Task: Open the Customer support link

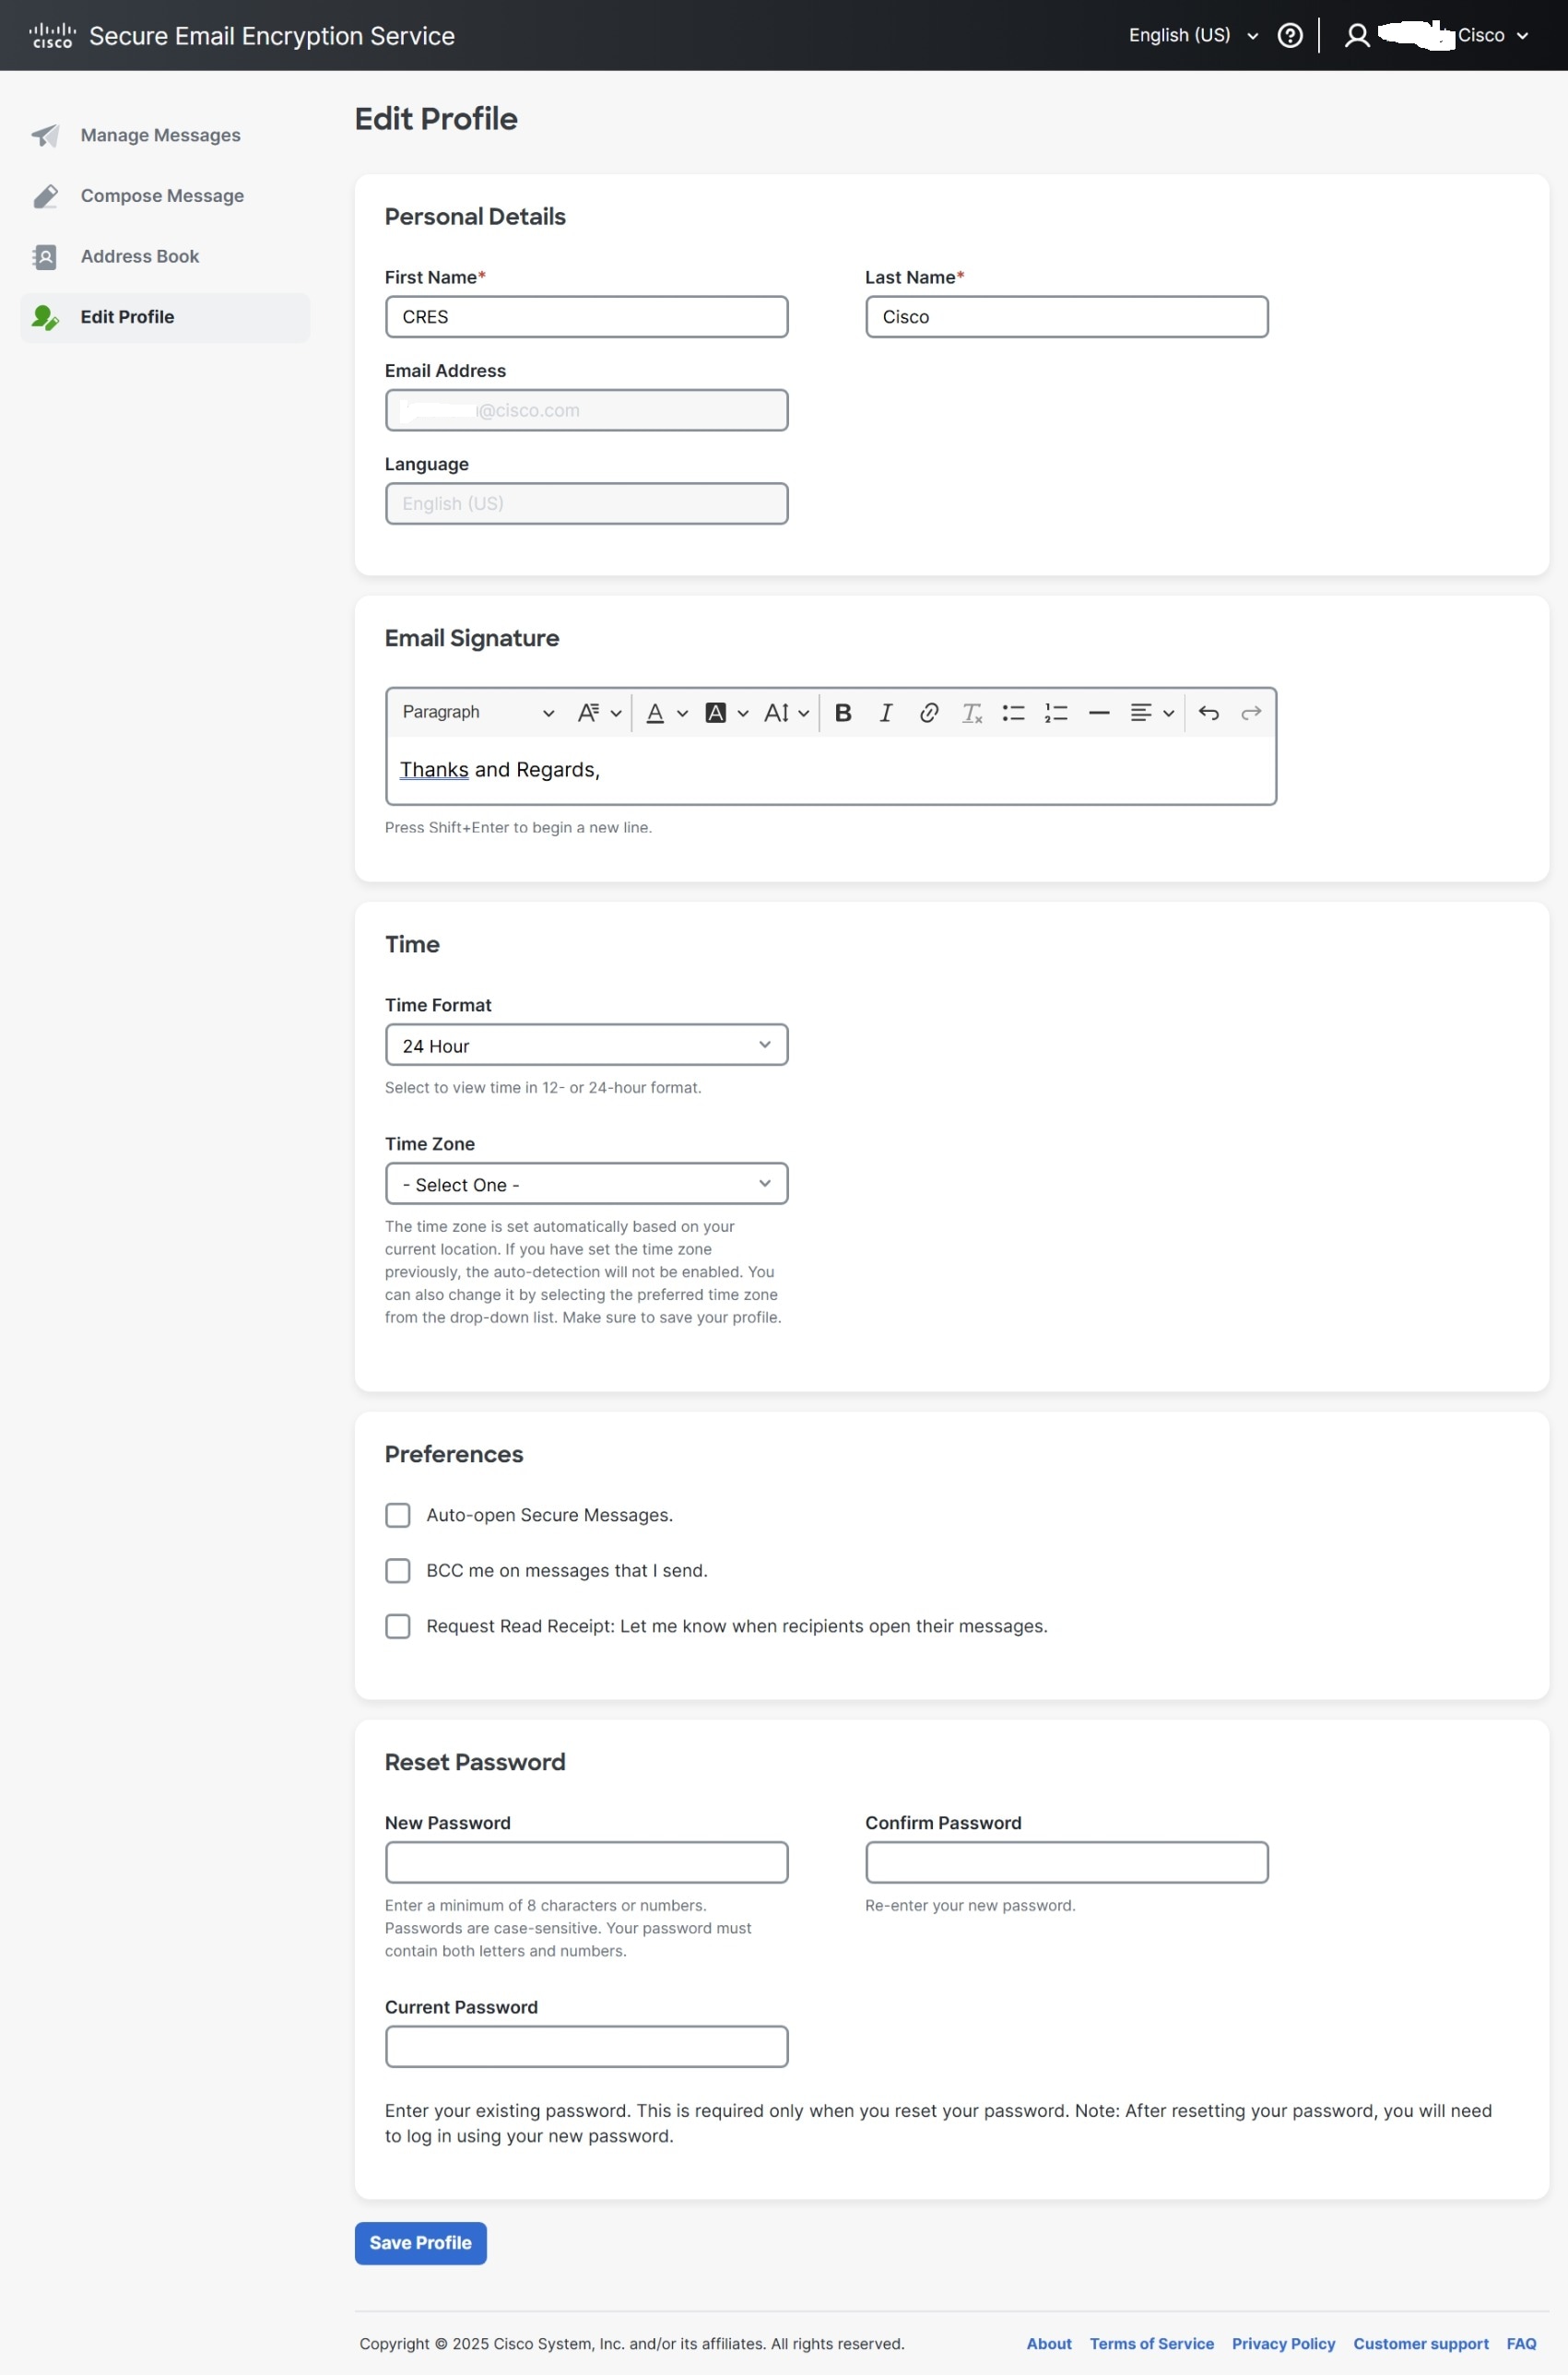Action: (x=1420, y=2344)
